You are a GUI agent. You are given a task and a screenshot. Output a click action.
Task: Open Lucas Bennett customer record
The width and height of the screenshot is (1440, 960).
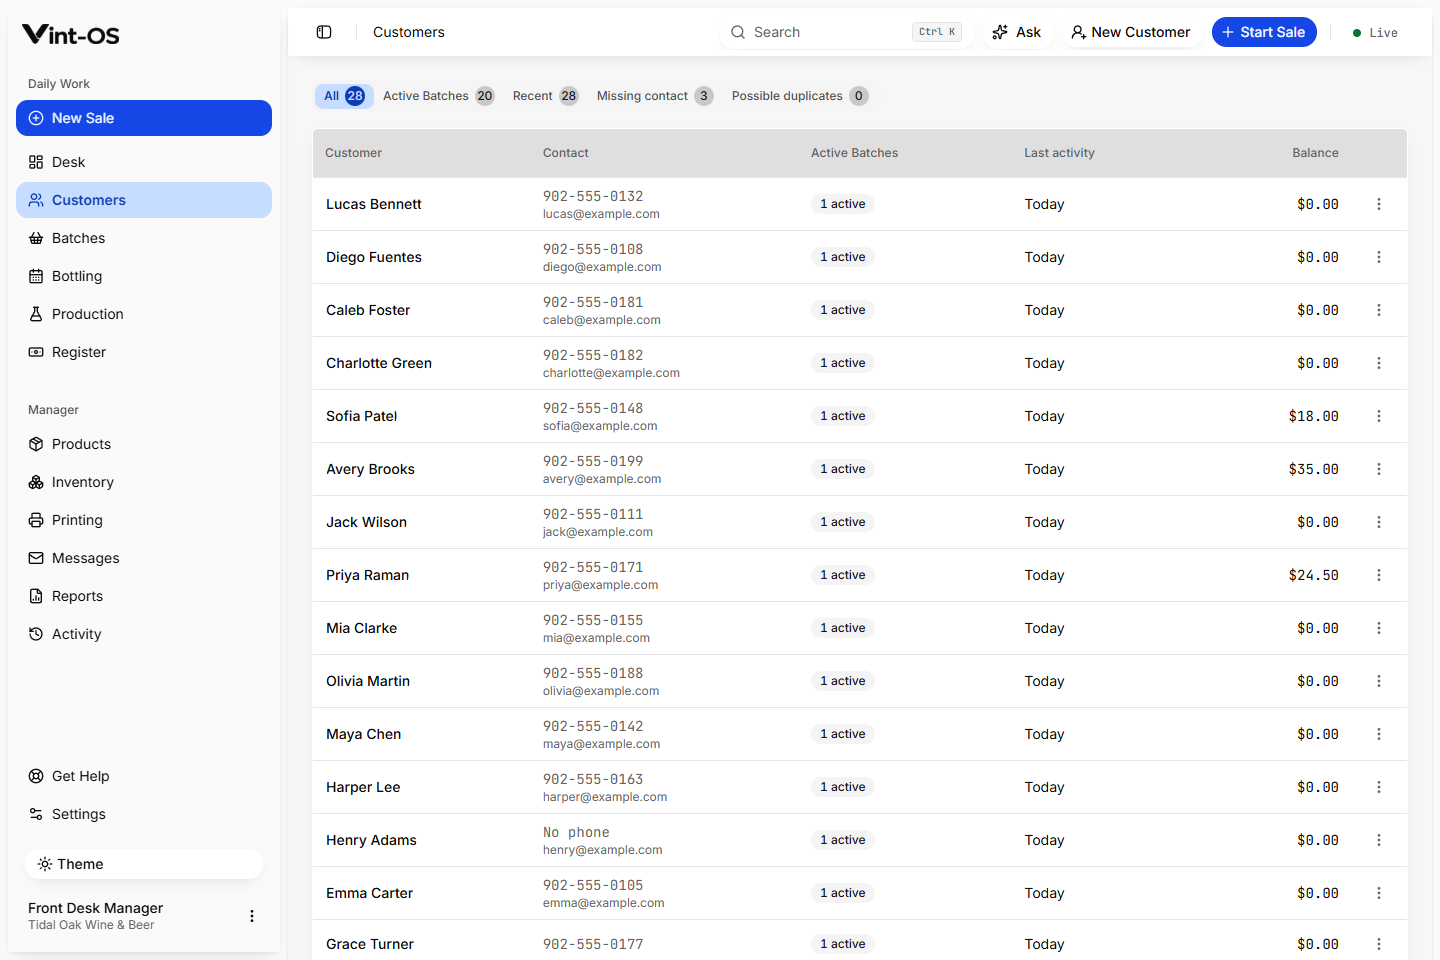point(374,204)
